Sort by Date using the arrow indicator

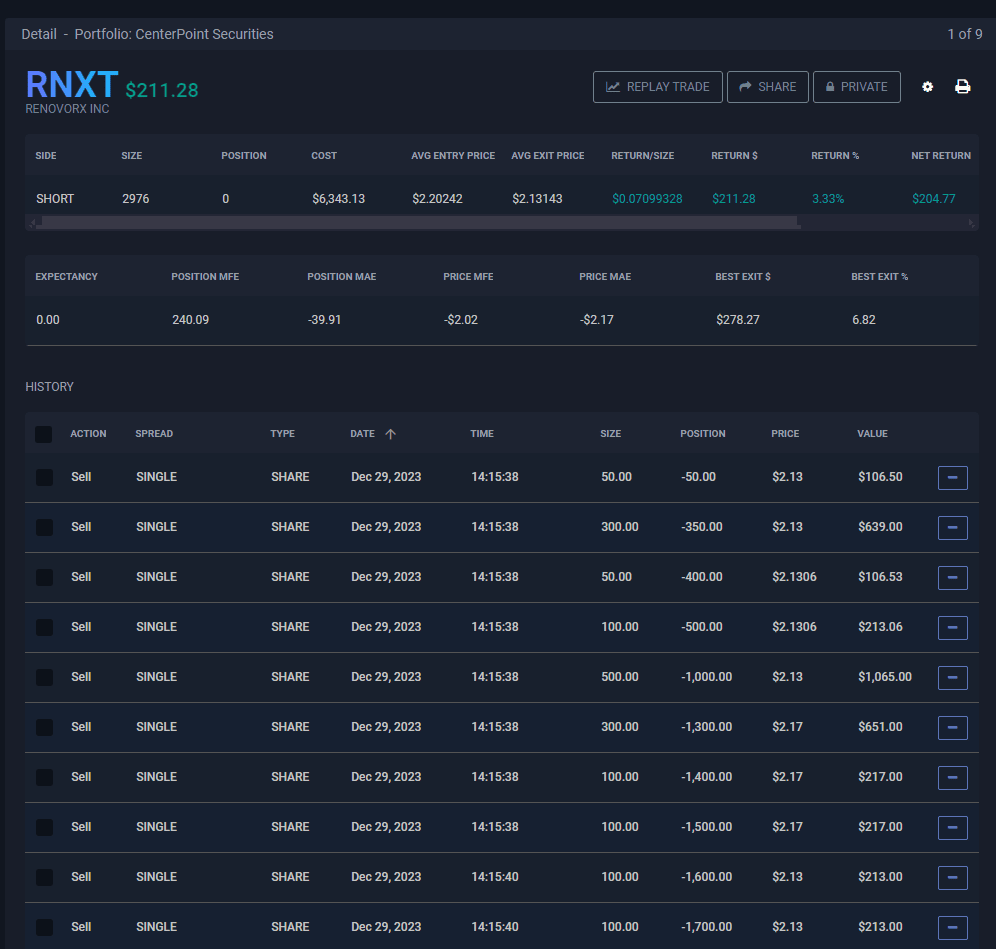(x=390, y=434)
